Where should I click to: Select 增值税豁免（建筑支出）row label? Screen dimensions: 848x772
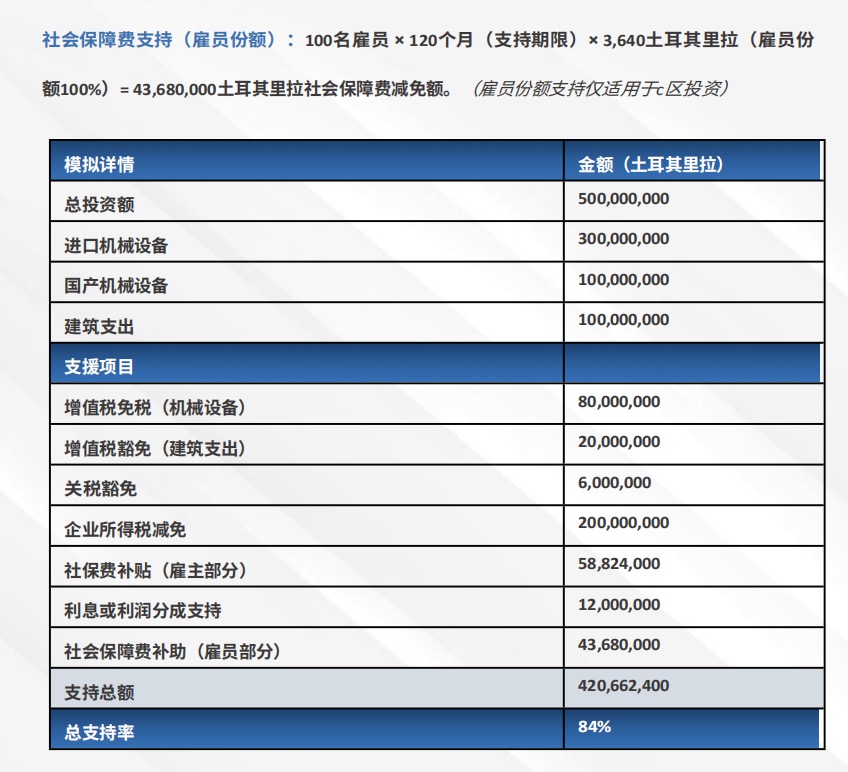[x=155, y=449]
